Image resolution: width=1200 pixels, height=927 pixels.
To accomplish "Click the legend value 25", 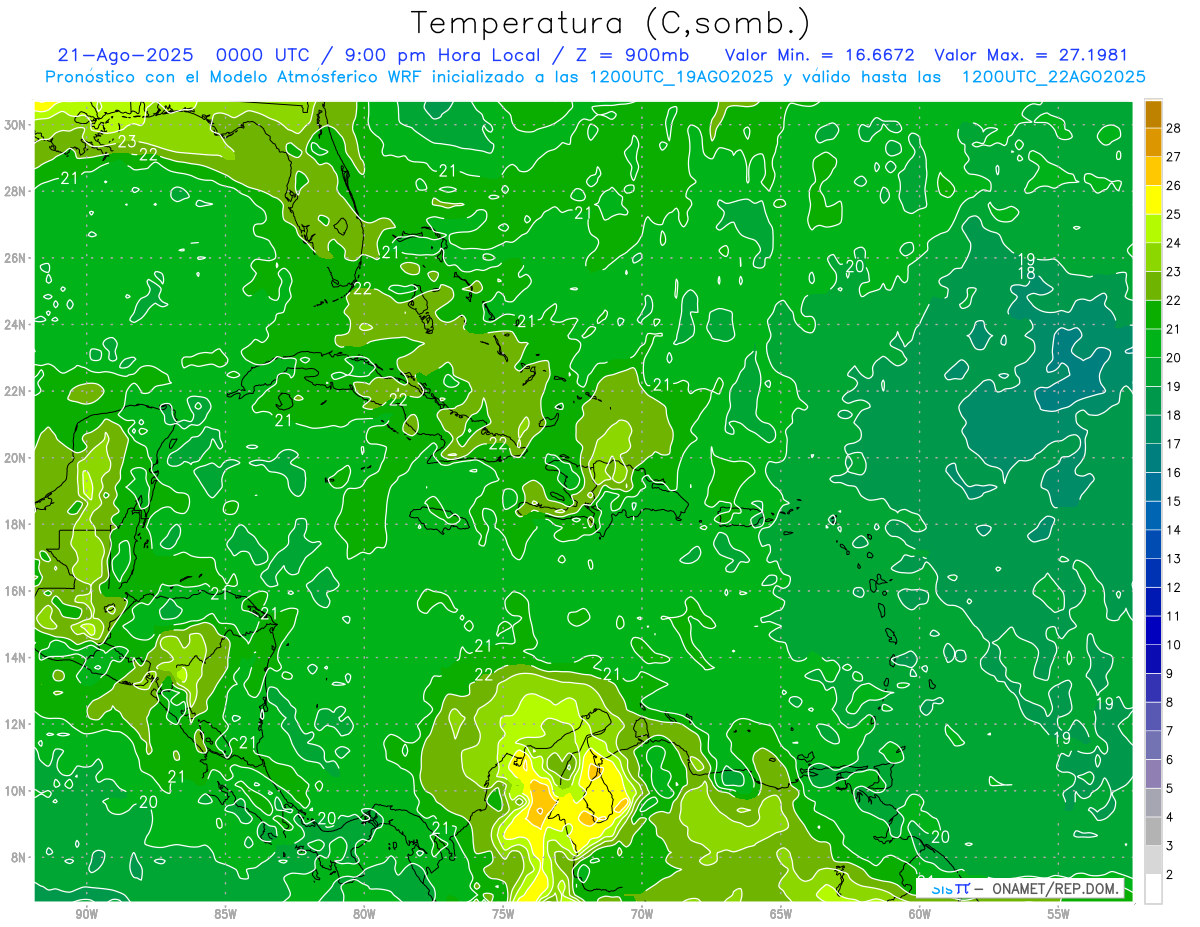I will click(x=1174, y=213).
